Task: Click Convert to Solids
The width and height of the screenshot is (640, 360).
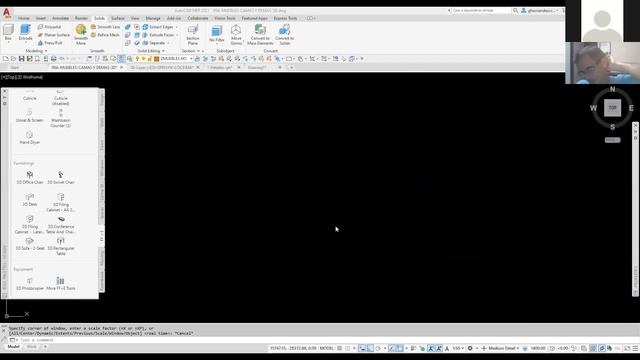Action: [x=284, y=35]
